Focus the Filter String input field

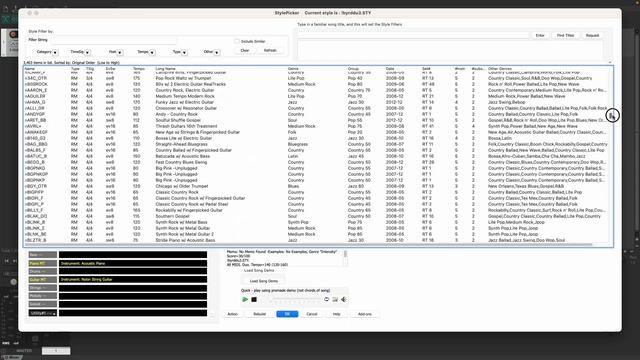coord(114,40)
